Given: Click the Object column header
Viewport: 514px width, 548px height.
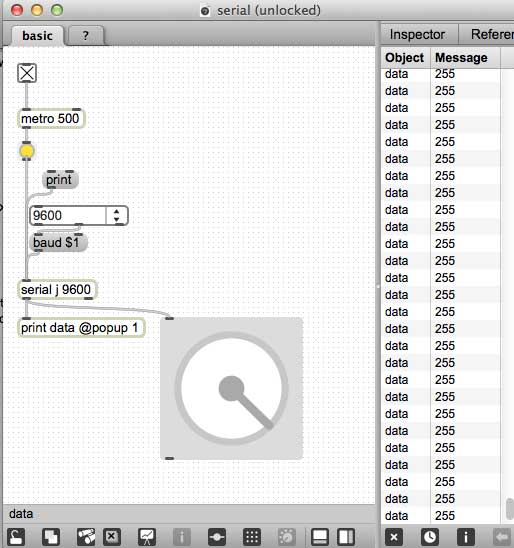Looking at the screenshot, I should [405, 58].
